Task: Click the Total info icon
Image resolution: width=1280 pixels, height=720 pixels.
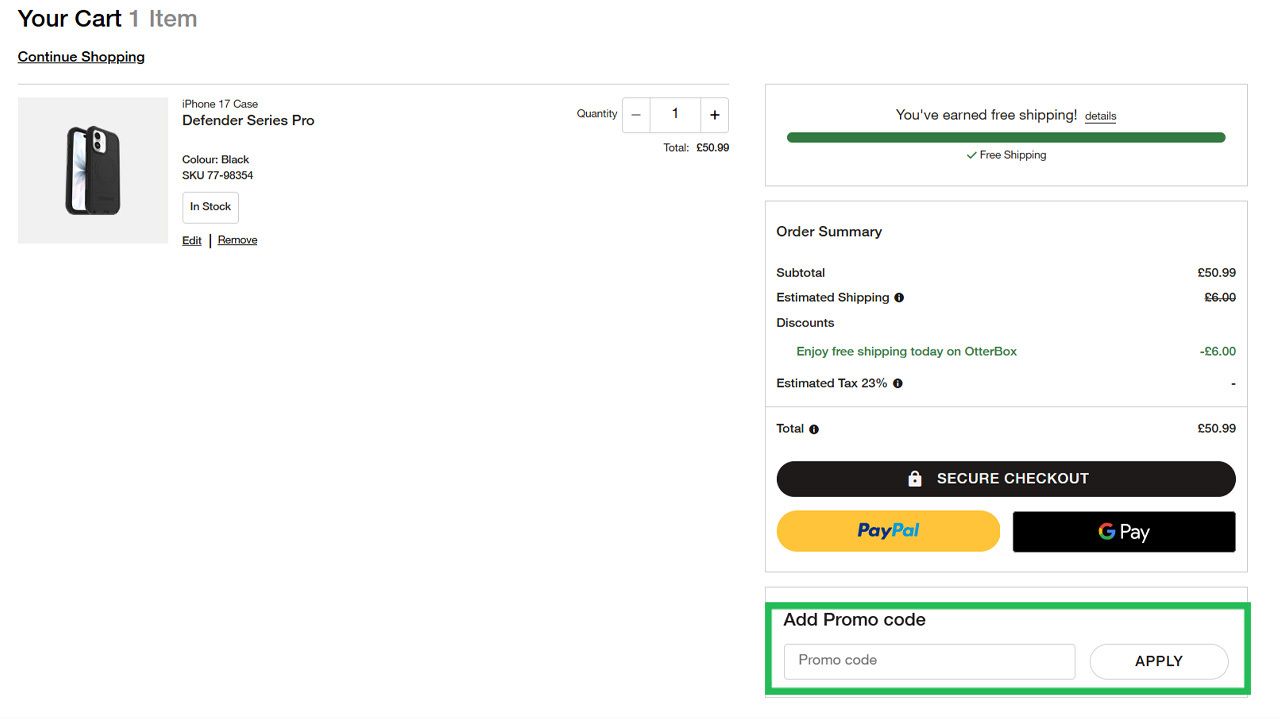Action: click(814, 429)
